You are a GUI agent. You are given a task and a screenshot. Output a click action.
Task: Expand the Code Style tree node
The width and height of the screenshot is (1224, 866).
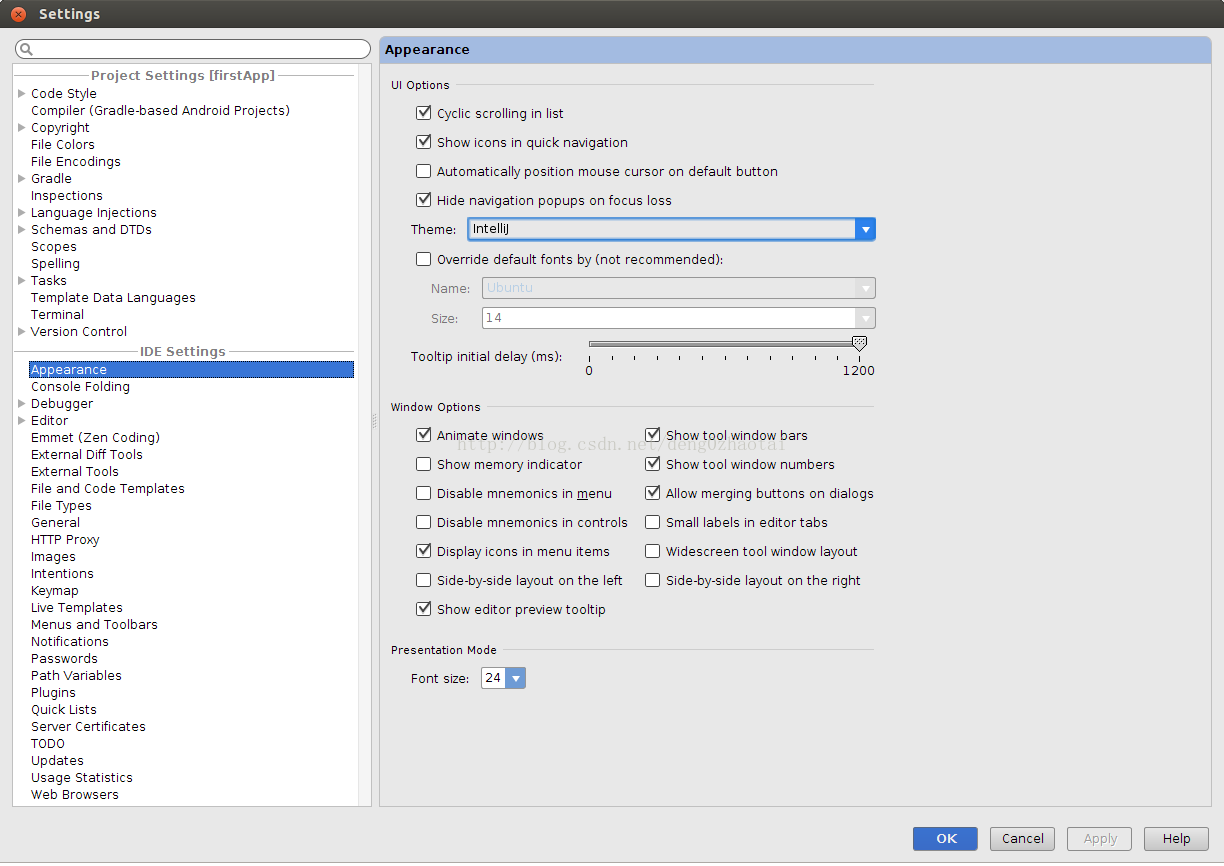coord(22,93)
